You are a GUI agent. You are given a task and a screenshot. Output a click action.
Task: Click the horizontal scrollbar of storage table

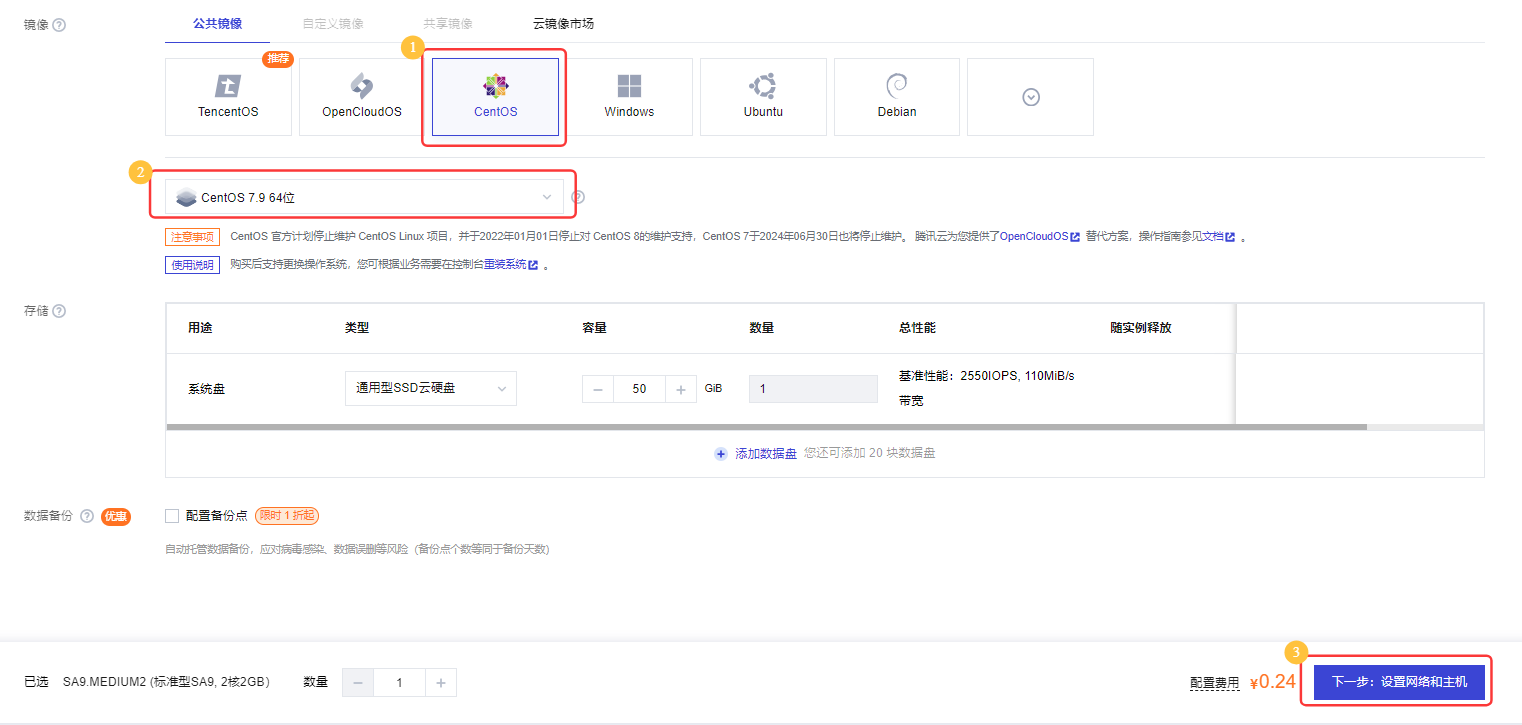(x=766, y=427)
